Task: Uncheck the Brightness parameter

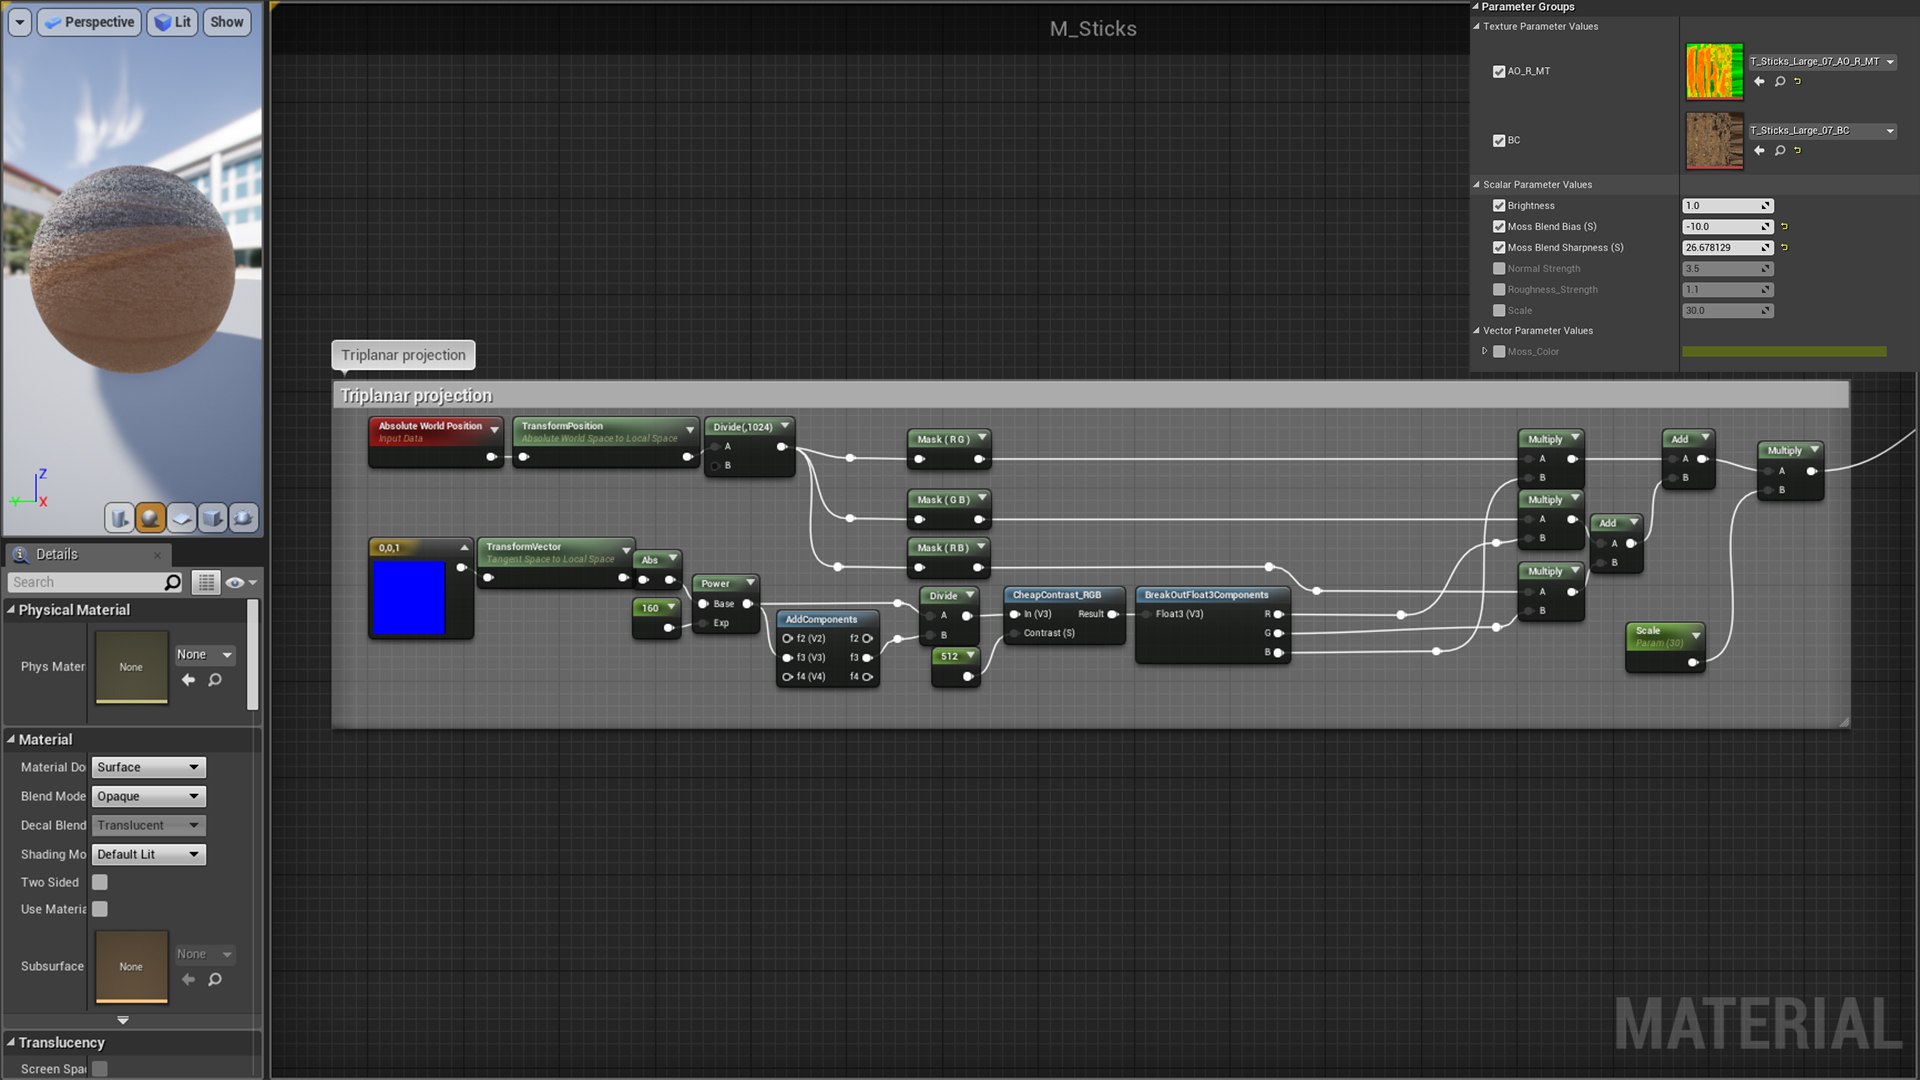Action: [x=1499, y=206]
